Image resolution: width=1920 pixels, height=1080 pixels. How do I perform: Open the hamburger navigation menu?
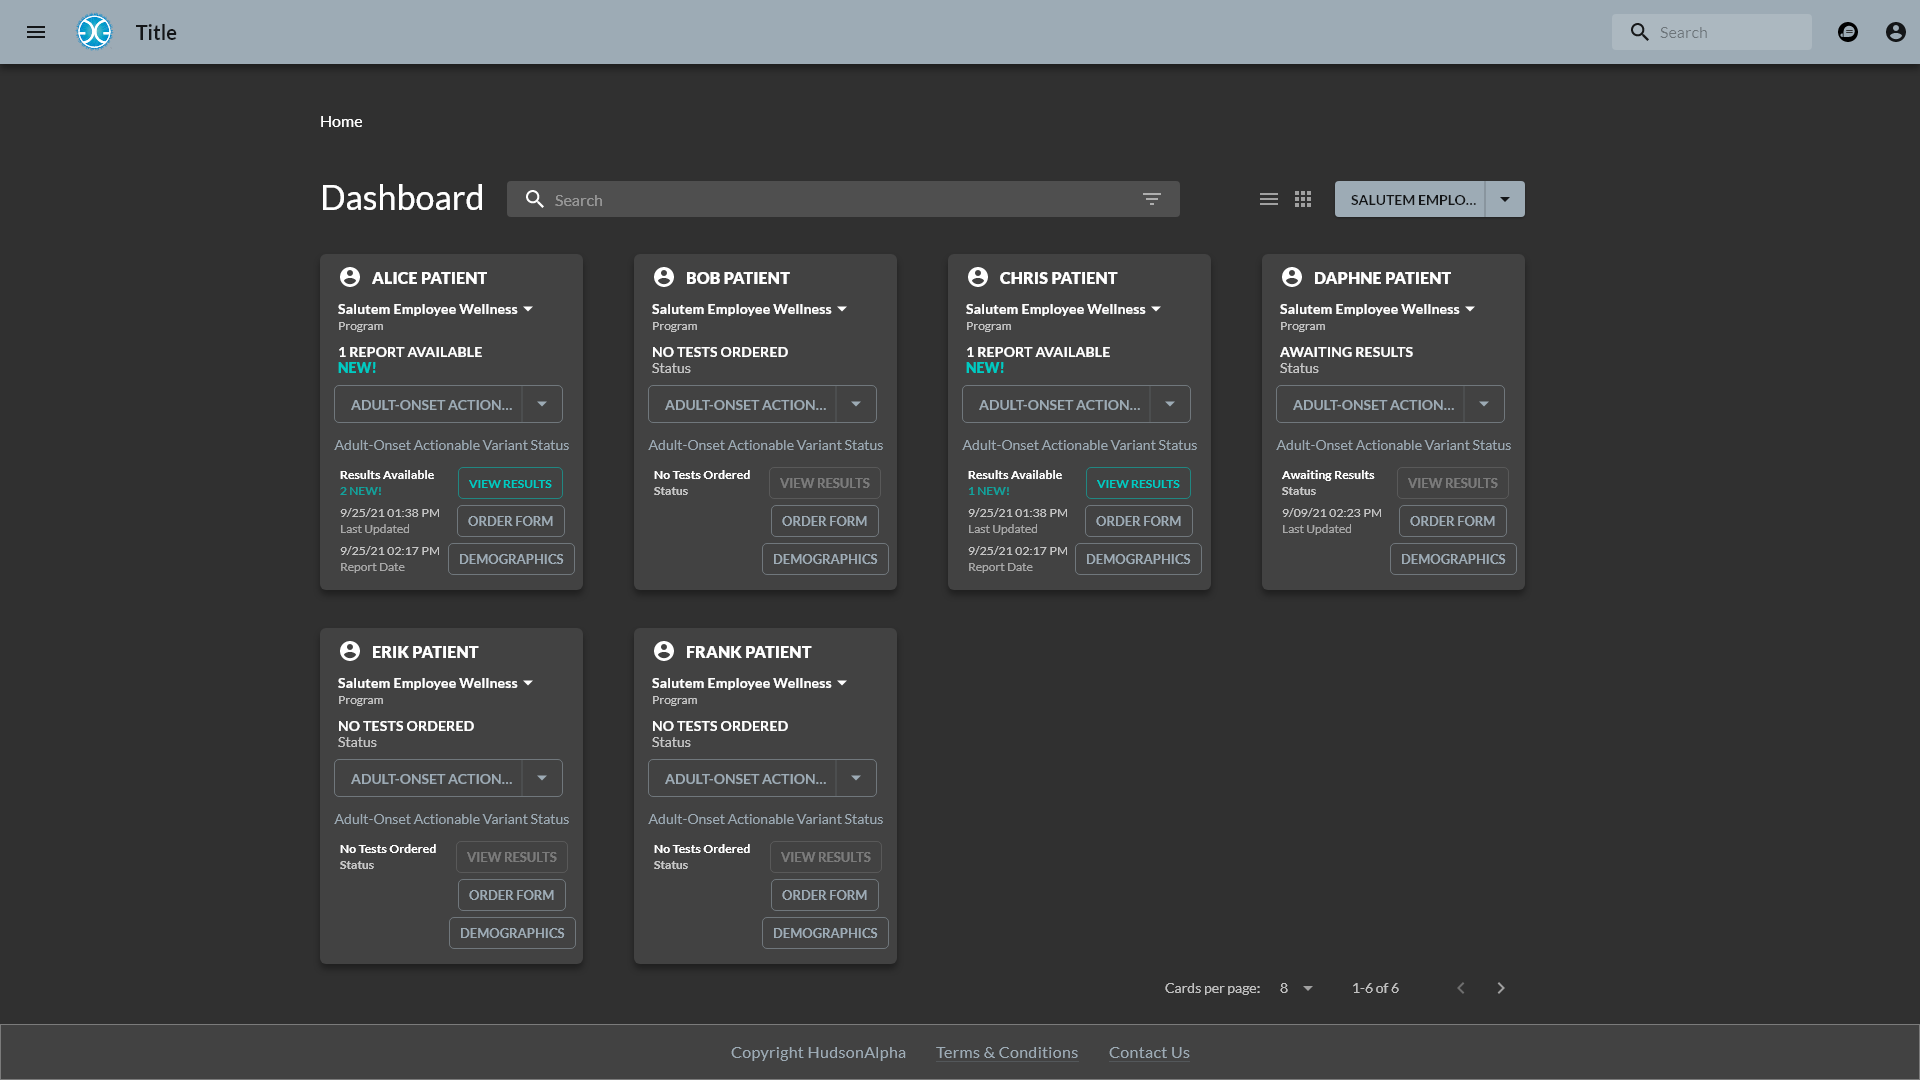36,32
